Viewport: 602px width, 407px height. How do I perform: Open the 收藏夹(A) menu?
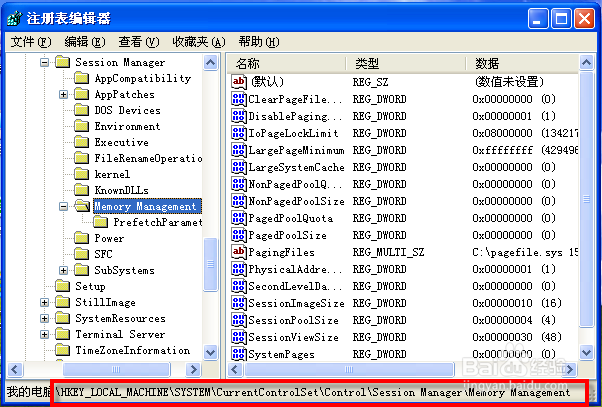point(199,41)
